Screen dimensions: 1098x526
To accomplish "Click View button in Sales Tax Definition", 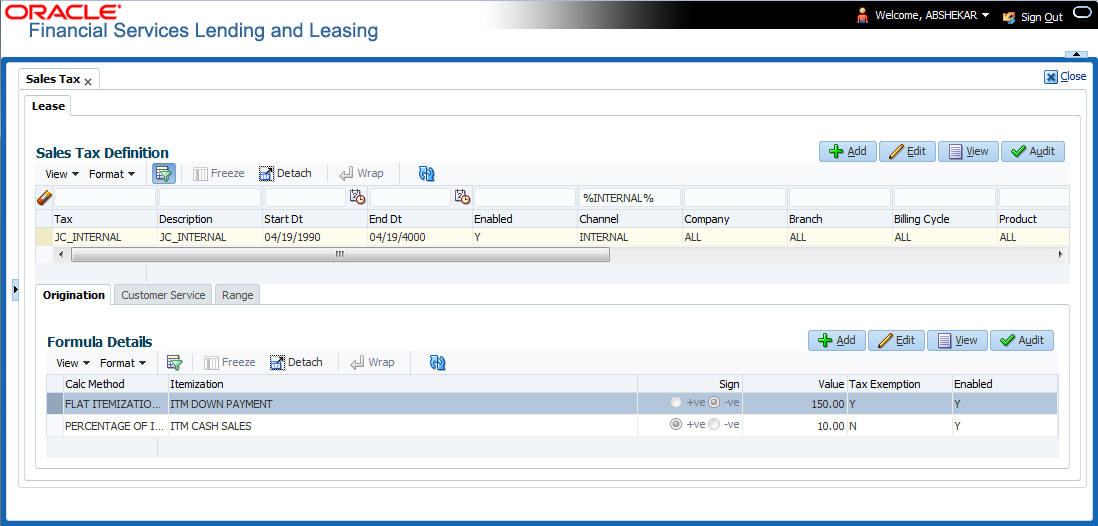I will pos(968,151).
